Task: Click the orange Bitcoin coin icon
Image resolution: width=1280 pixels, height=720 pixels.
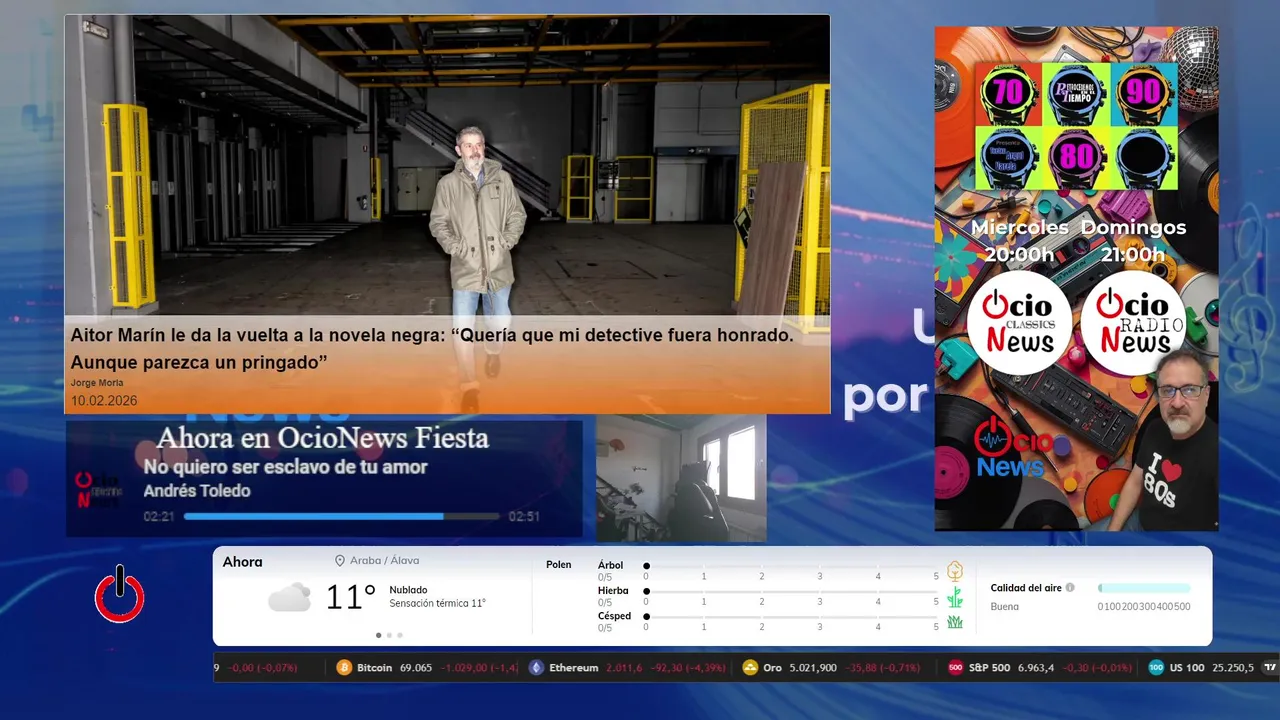Action: (x=344, y=667)
